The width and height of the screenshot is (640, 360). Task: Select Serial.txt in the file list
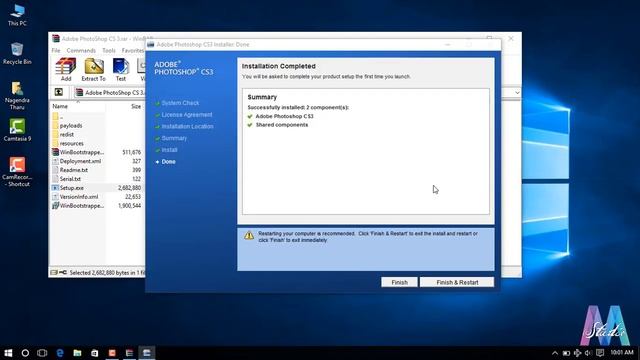70,179
